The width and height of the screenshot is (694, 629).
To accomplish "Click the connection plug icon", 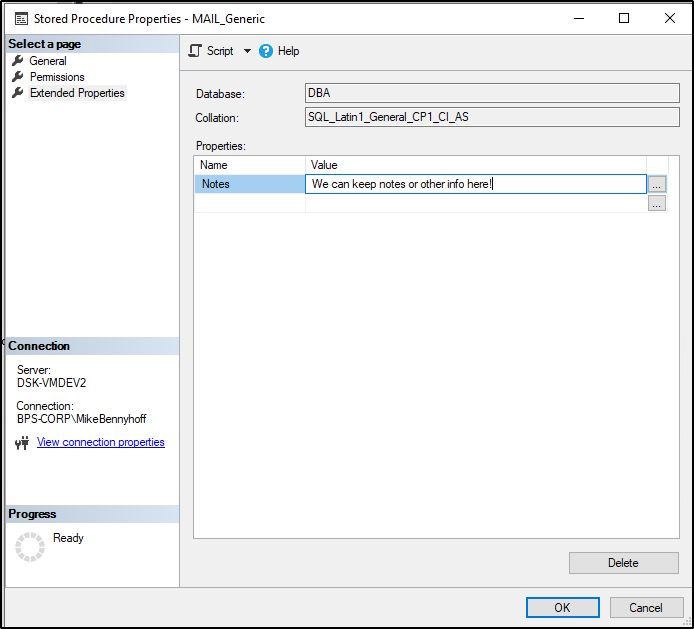I will [22, 443].
